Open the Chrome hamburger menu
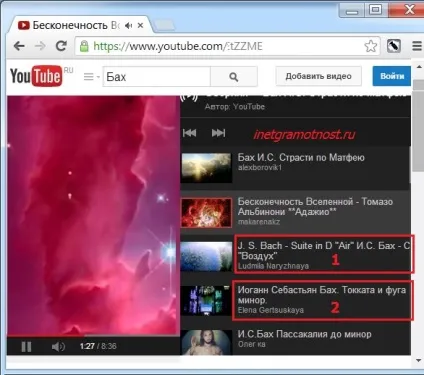 point(417,46)
